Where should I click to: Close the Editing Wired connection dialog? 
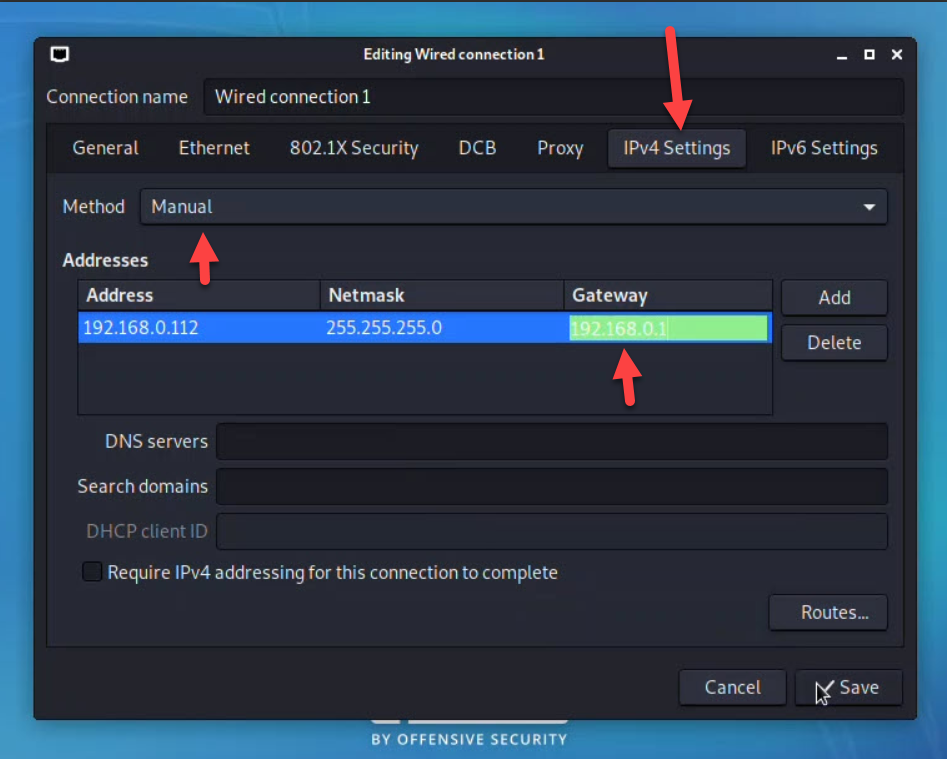point(897,54)
